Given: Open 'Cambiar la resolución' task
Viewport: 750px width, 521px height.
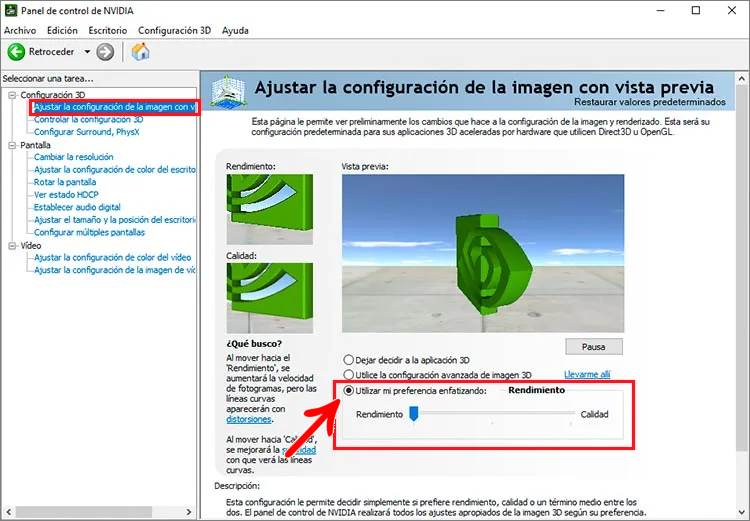Looking at the screenshot, I should [74, 157].
